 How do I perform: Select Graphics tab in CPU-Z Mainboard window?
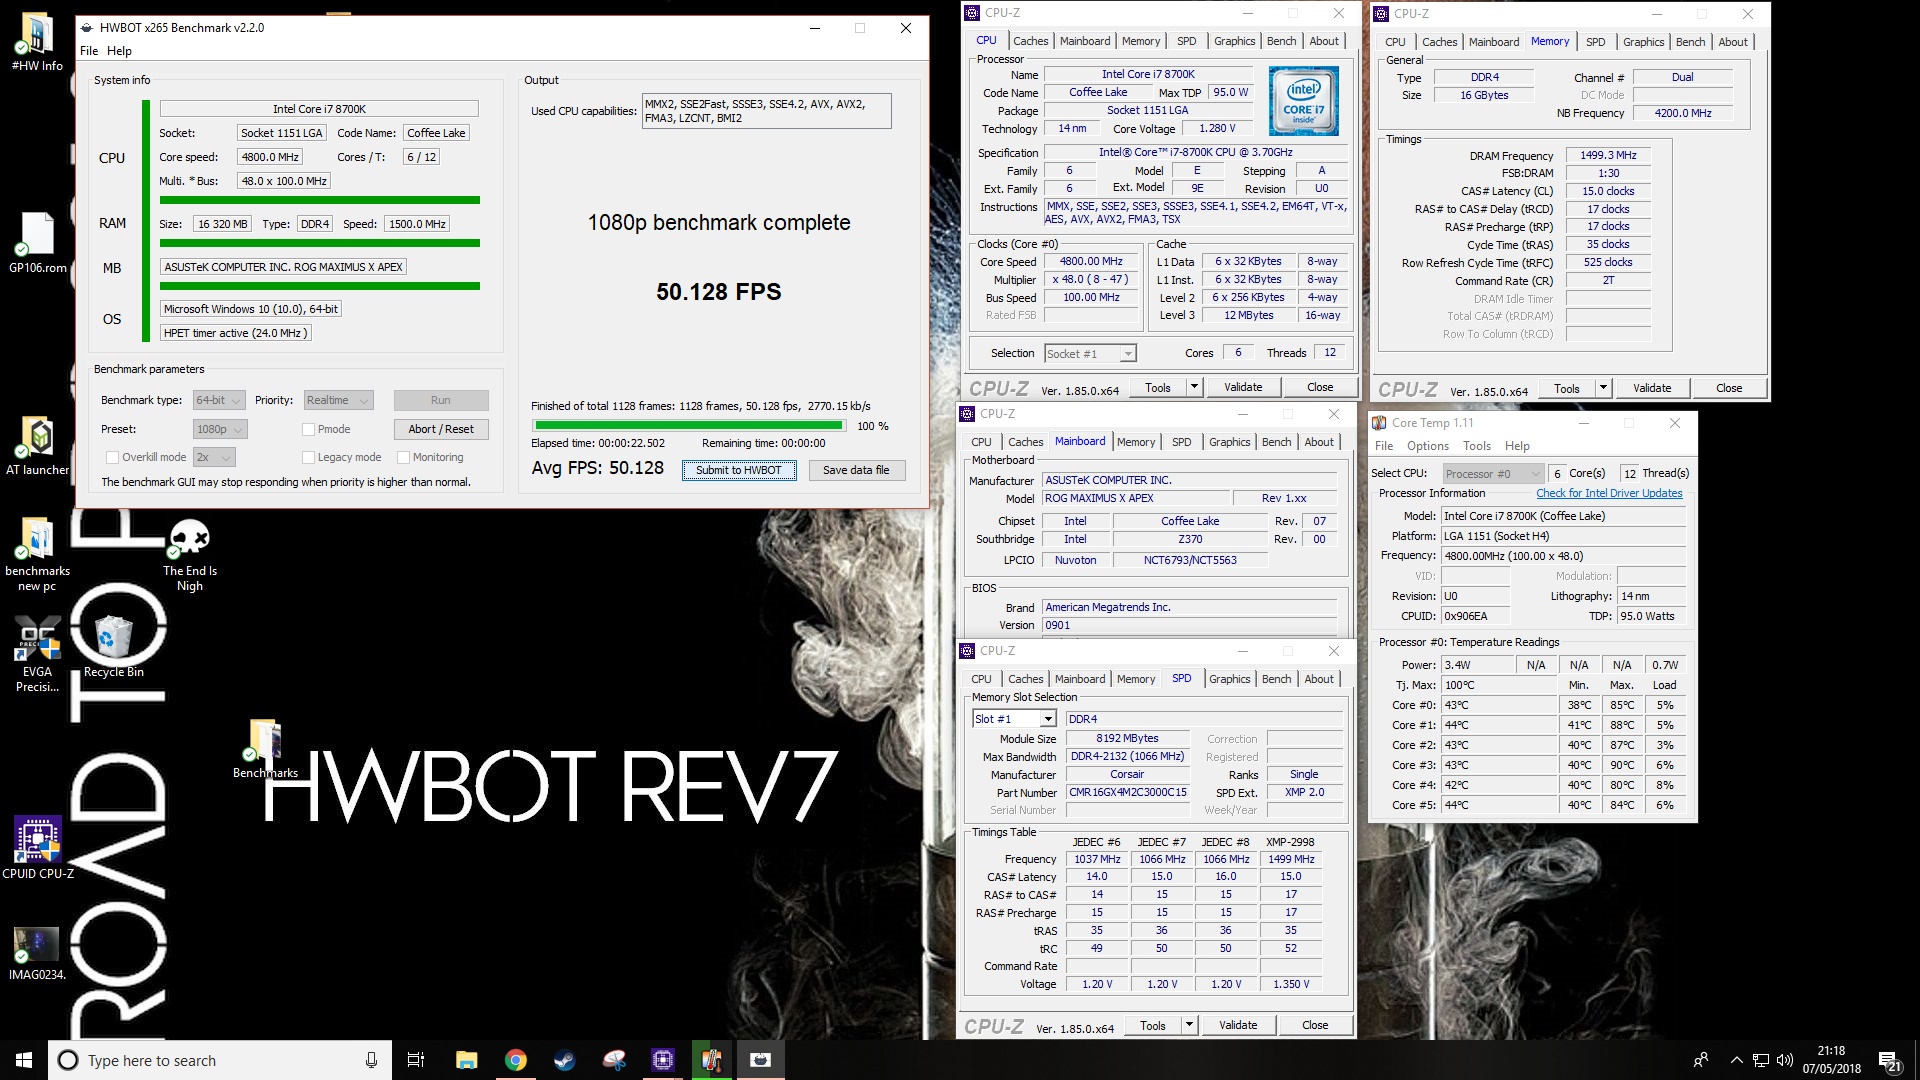(x=1229, y=442)
